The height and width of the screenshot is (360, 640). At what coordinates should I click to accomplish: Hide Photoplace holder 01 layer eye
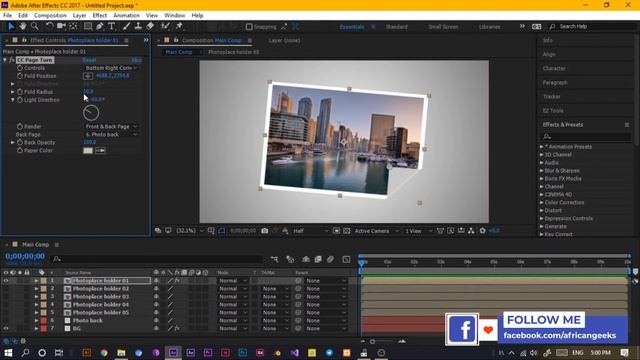[x=6, y=281]
